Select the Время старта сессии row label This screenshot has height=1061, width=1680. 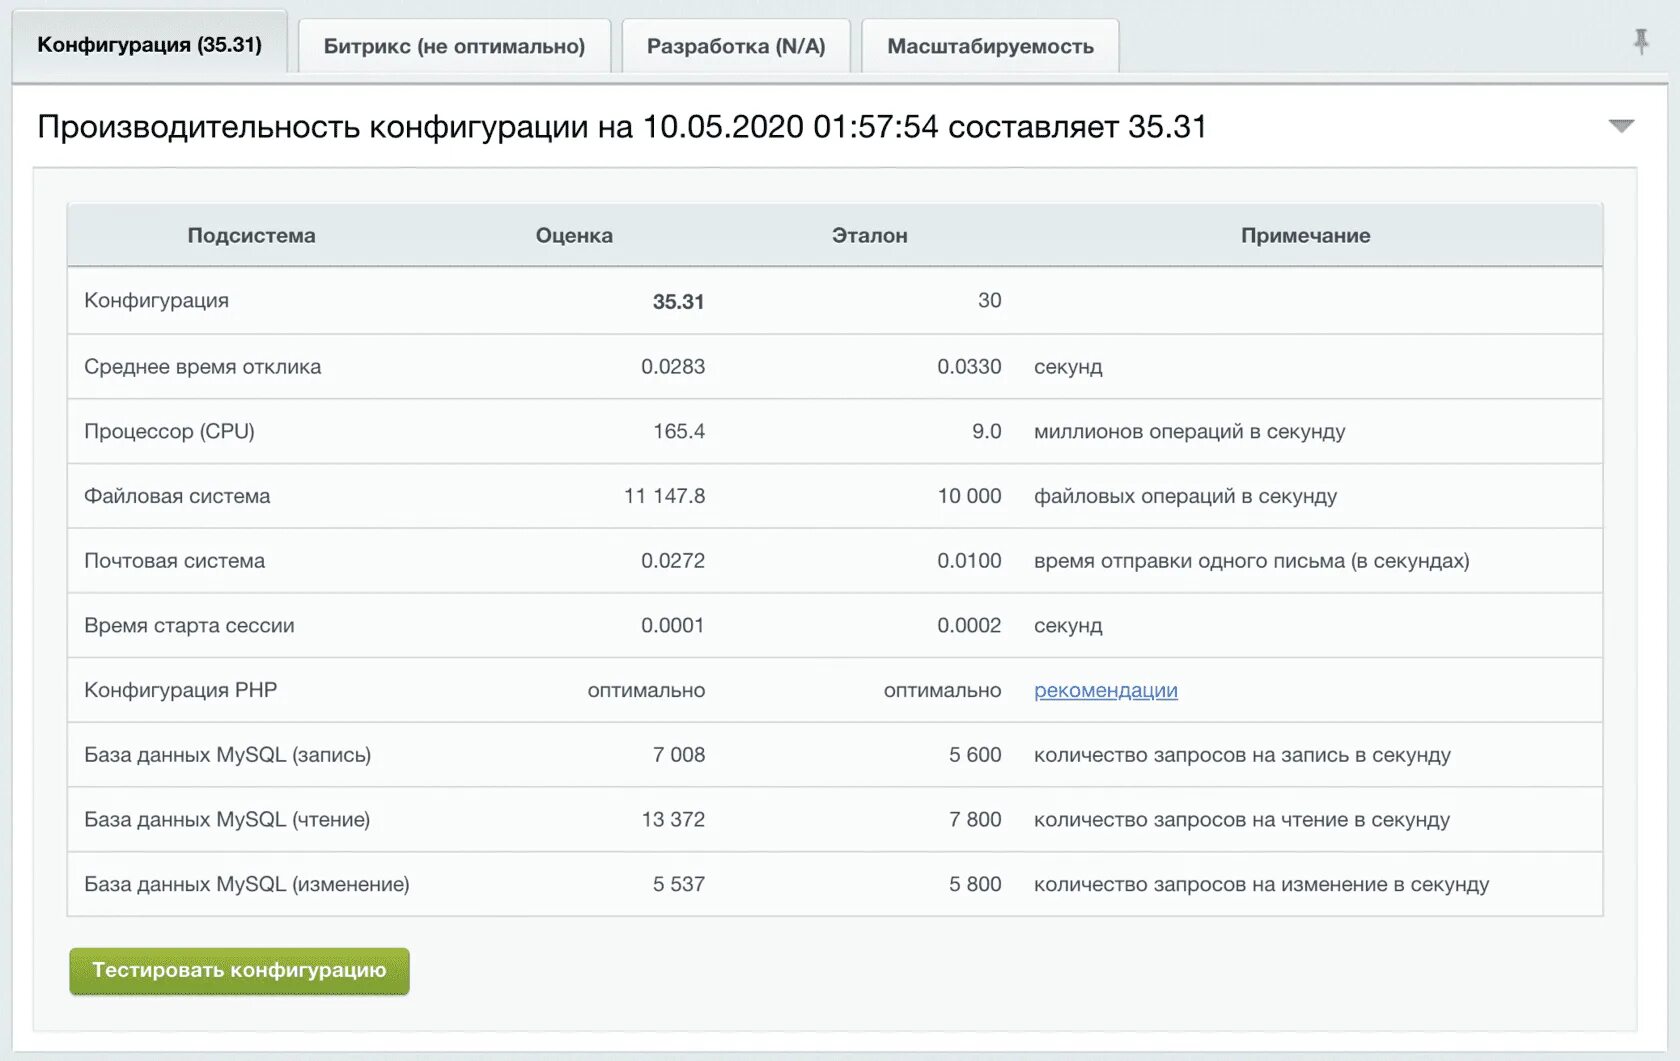[189, 625]
